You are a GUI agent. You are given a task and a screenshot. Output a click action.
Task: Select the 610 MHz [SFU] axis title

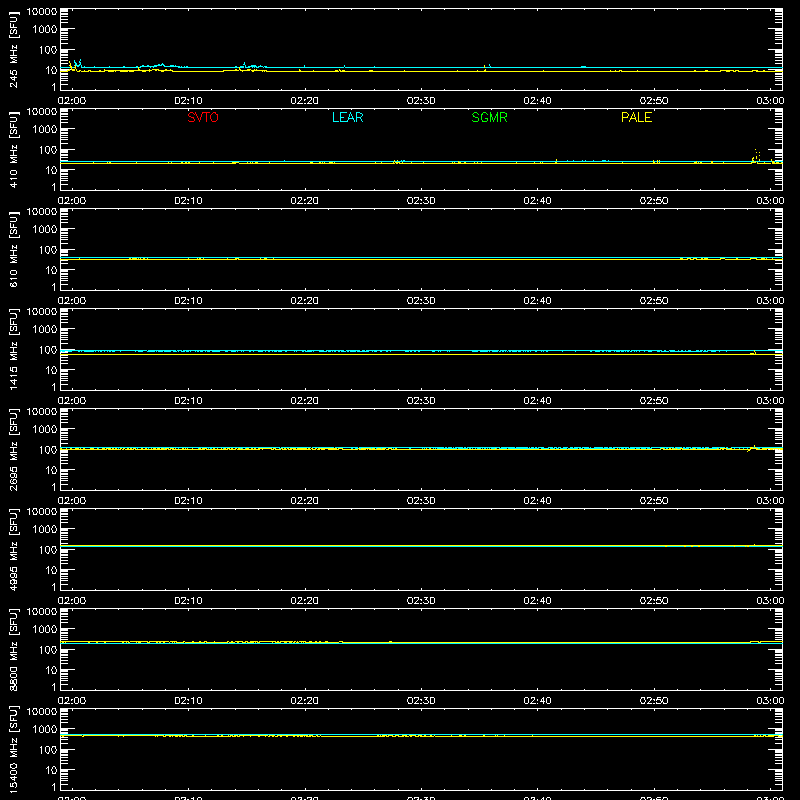(x=14, y=249)
